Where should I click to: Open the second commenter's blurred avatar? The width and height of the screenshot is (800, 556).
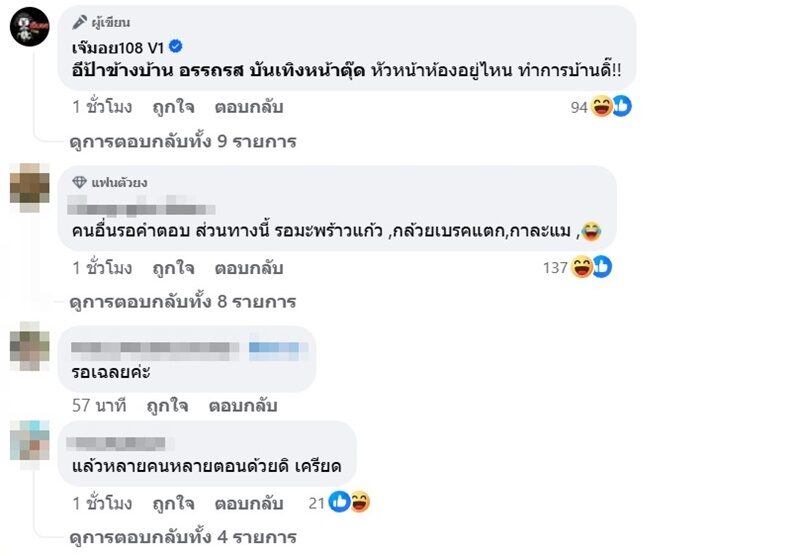click(x=30, y=184)
